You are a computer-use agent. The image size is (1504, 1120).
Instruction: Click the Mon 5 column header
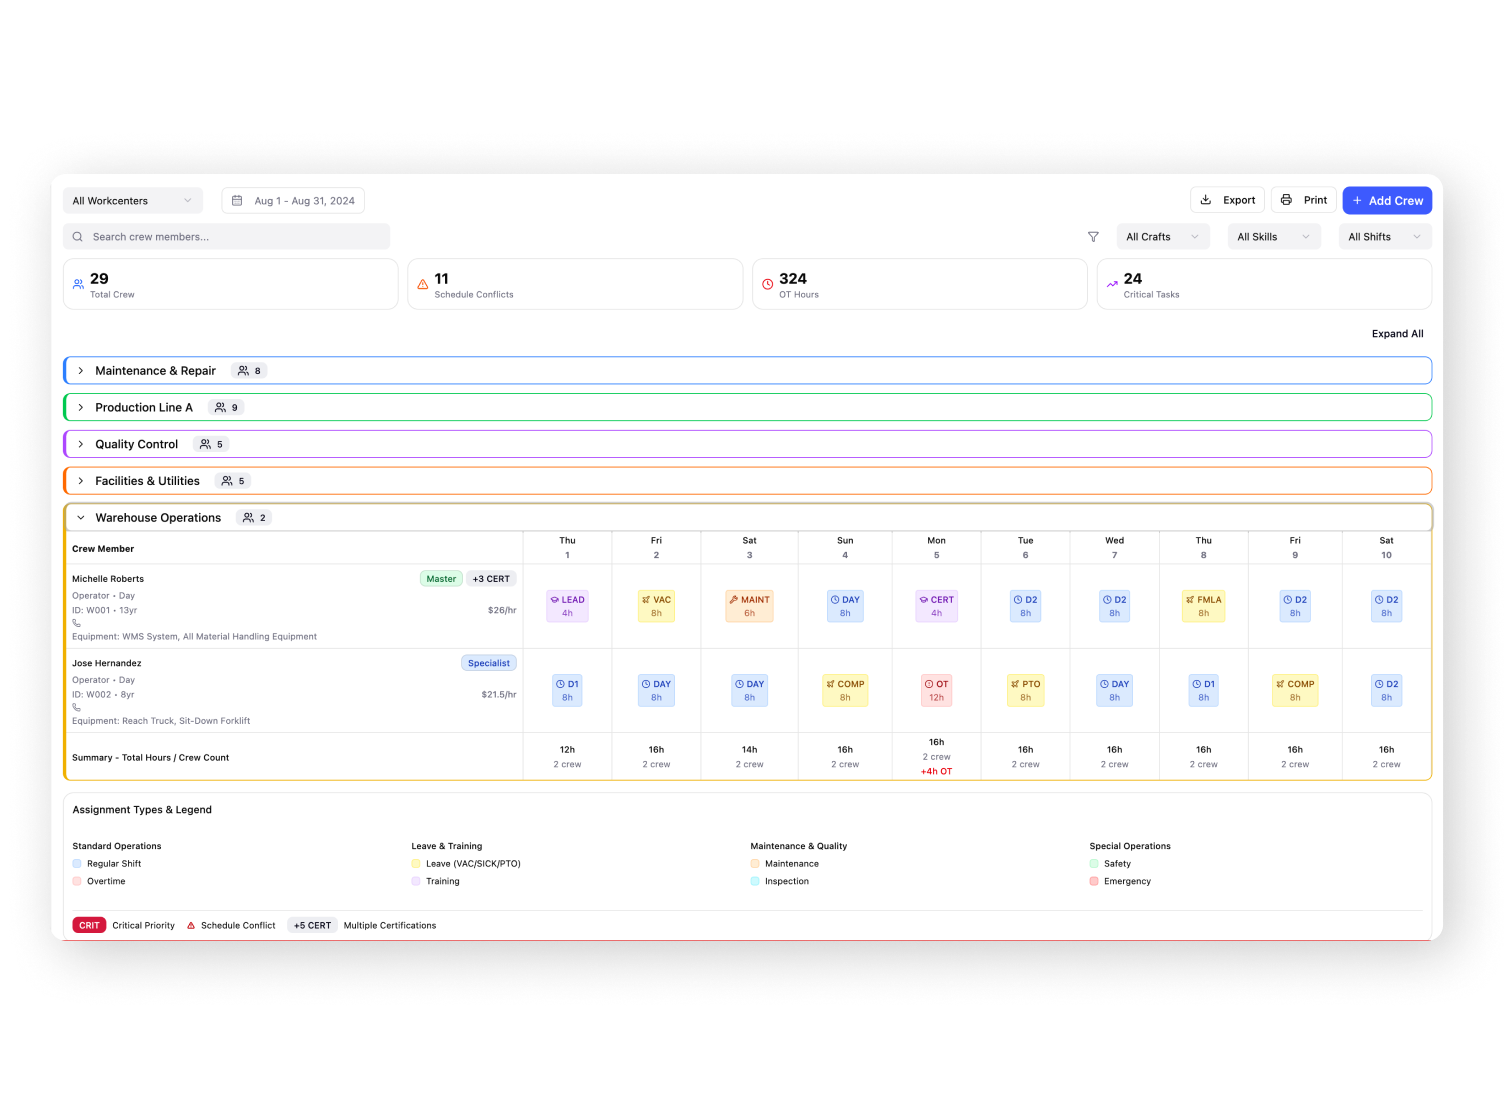tap(936, 548)
